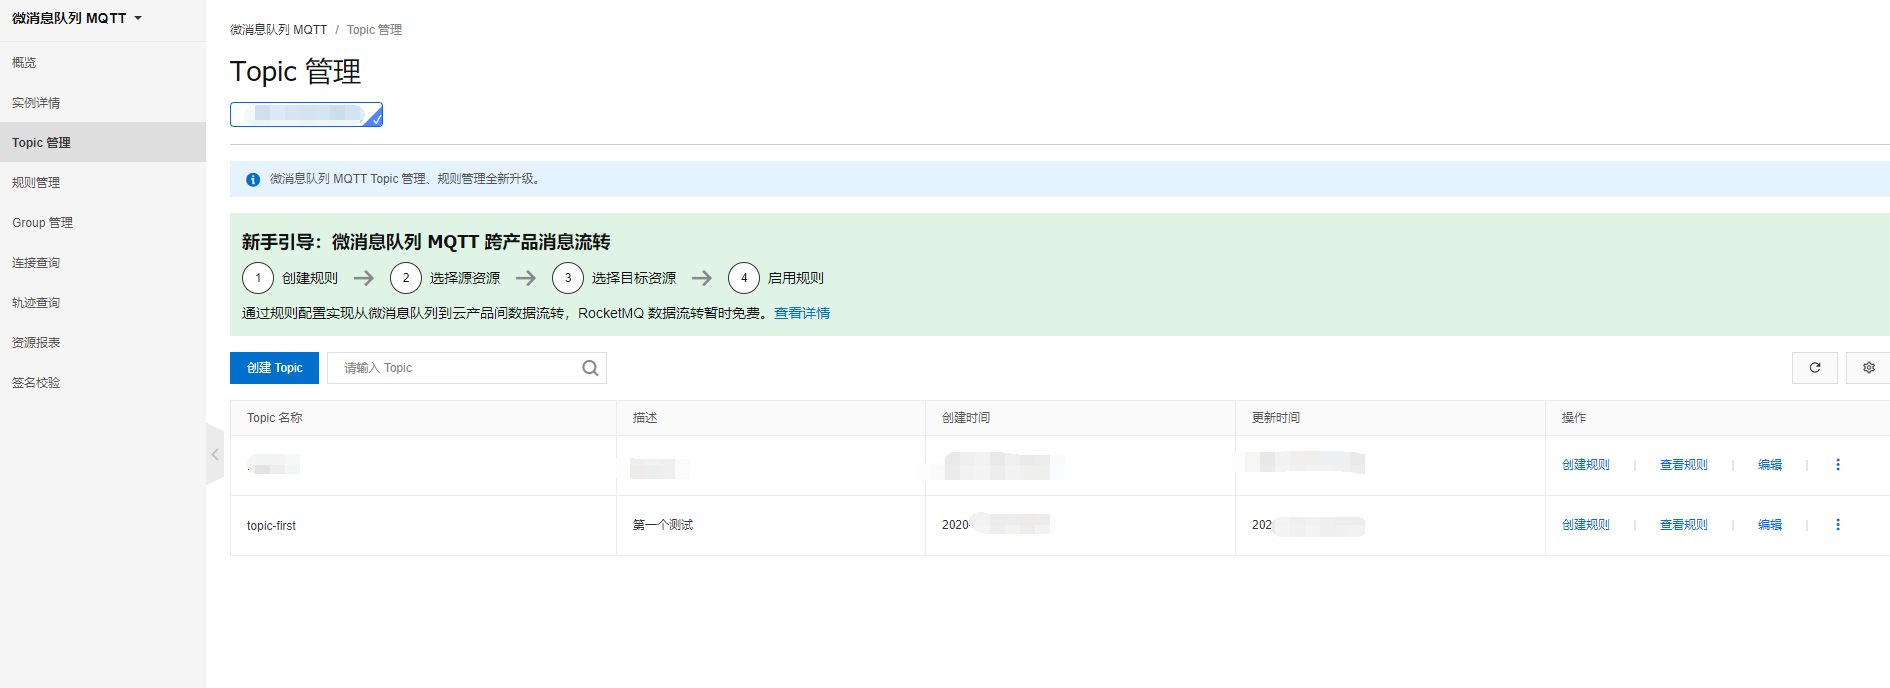Viewport: 1890px width, 688px height.
Task: Open the instance selector below Topic 管理 title
Action: 306,114
